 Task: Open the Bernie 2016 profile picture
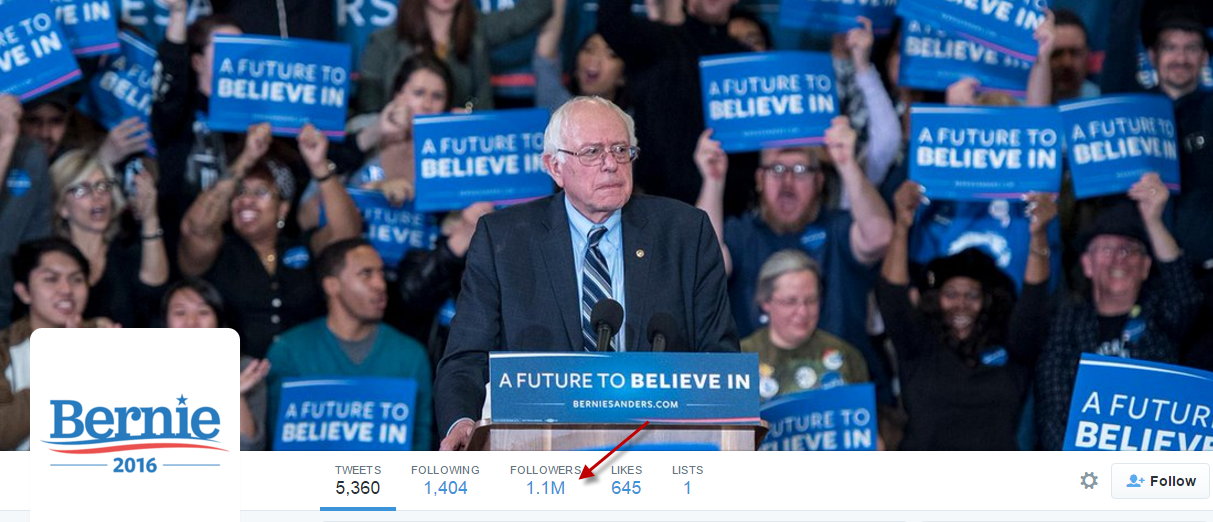(135, 425)
